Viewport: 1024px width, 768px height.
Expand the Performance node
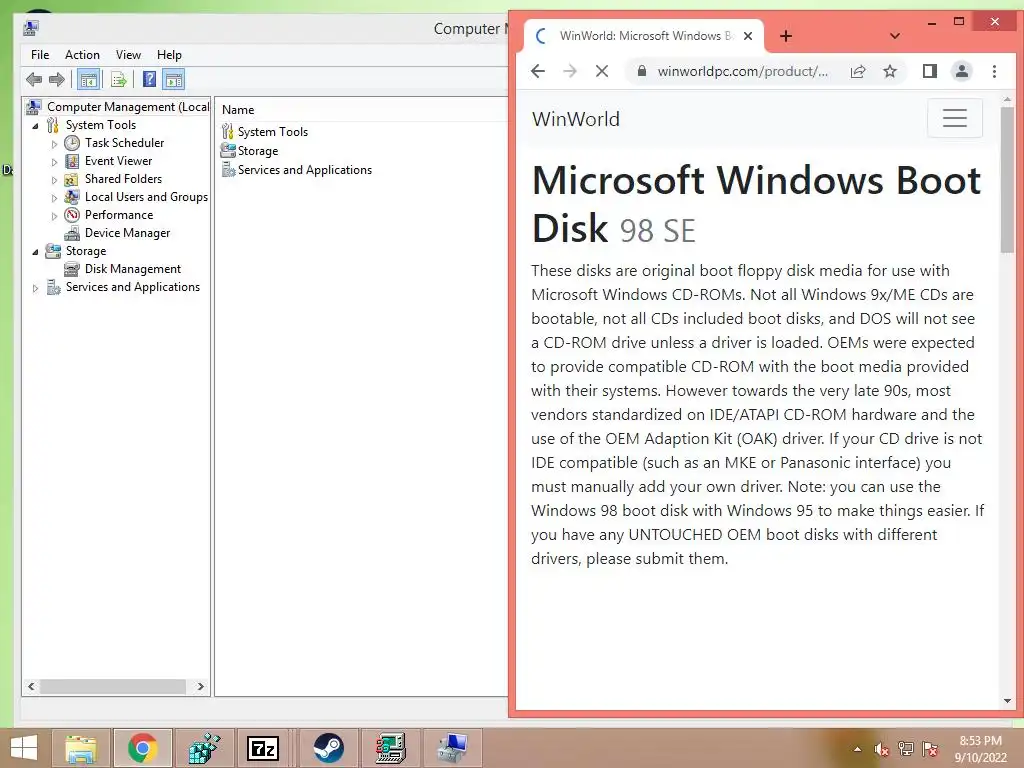click(54, 216)
